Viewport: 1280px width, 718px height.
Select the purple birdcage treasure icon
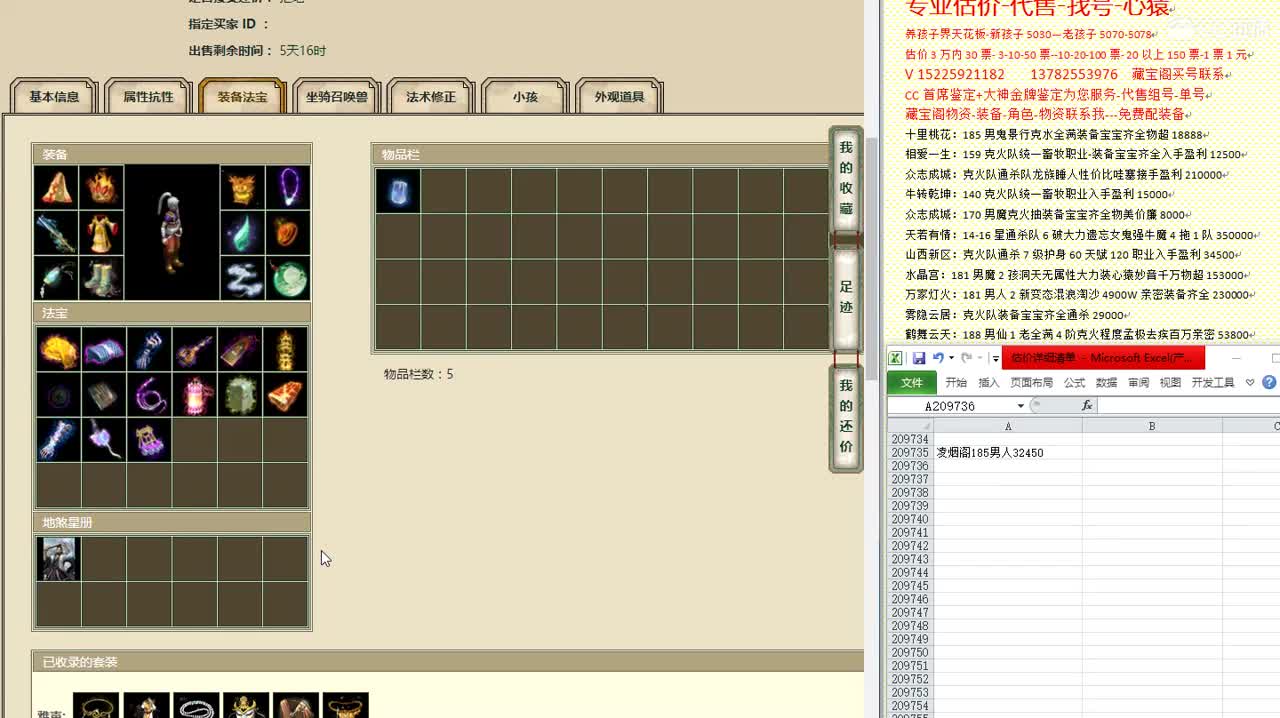point(149,440)
